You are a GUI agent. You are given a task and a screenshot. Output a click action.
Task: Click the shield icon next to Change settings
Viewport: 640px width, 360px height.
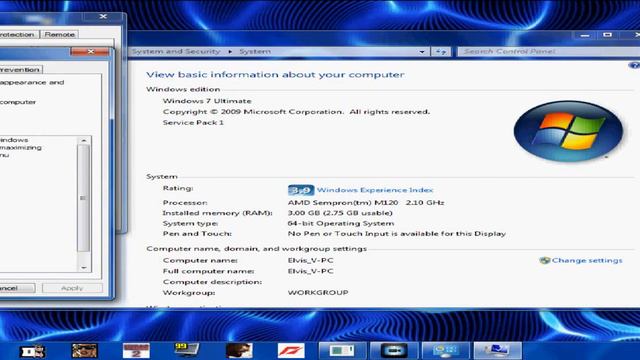point(544,260)
